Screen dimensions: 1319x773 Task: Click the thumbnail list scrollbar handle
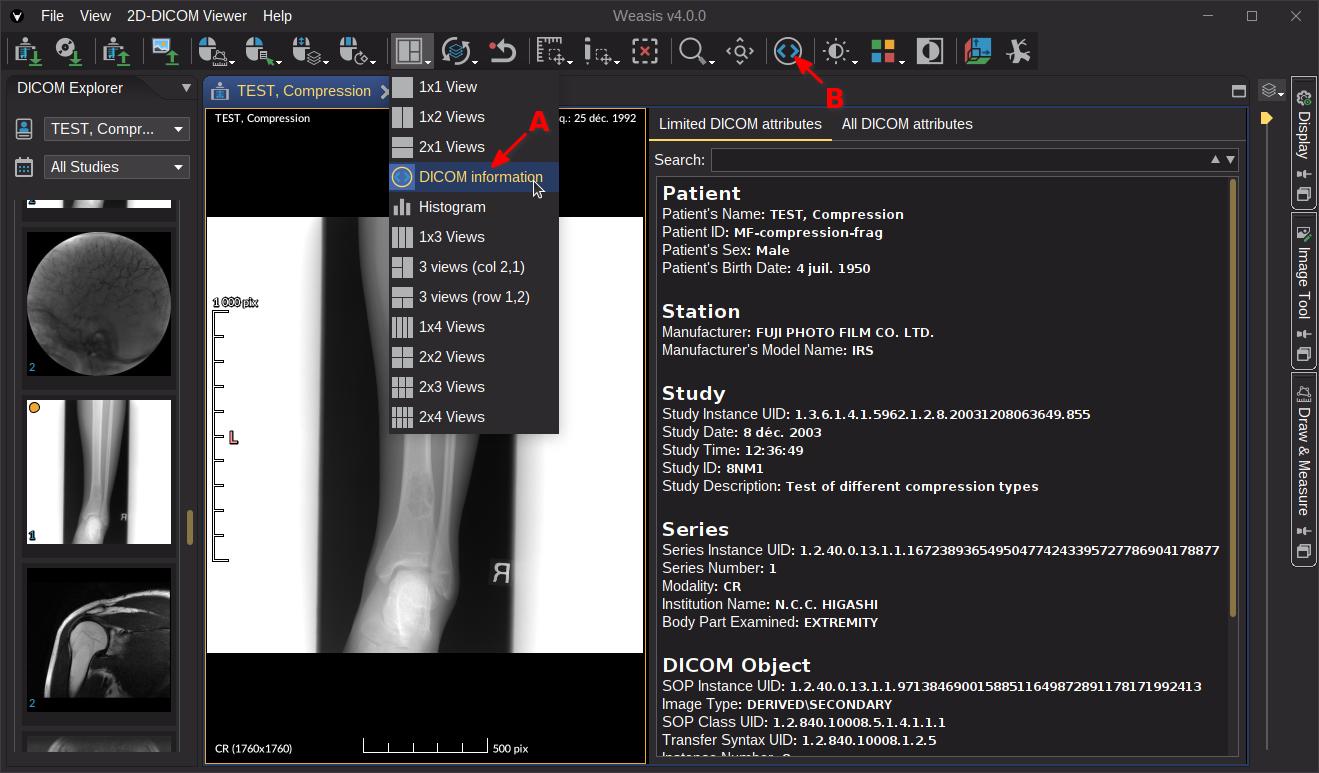click(x=189, y=527)
